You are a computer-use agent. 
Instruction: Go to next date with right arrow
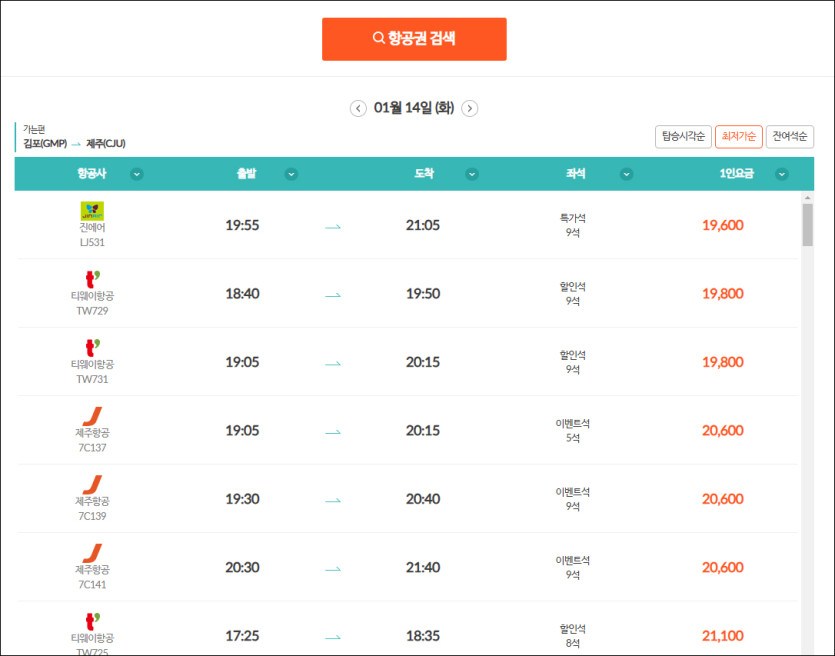469,109
